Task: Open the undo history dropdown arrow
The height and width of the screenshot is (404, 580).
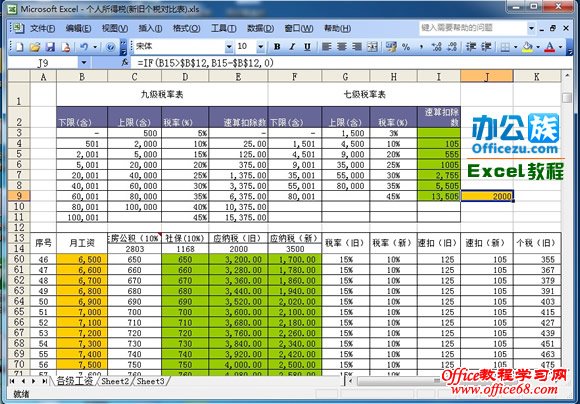Action: pos(95,47)
